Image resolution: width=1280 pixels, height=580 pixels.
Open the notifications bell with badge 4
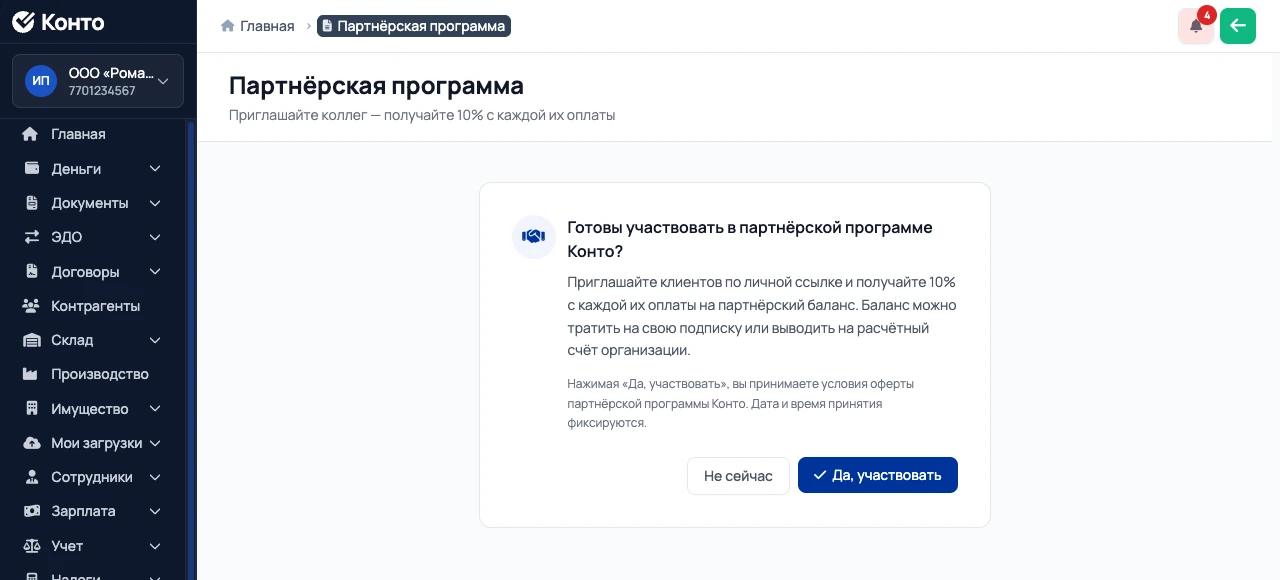(1196, 26)
